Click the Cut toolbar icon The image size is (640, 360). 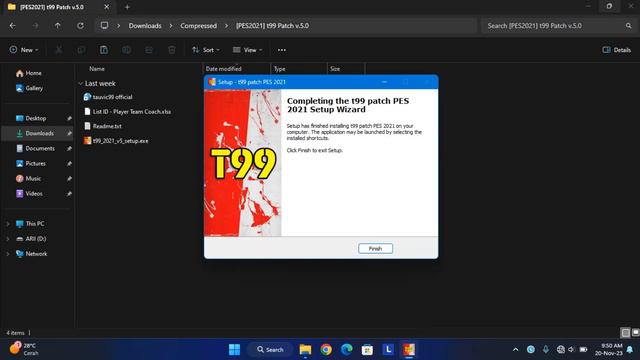pos(59,50)
